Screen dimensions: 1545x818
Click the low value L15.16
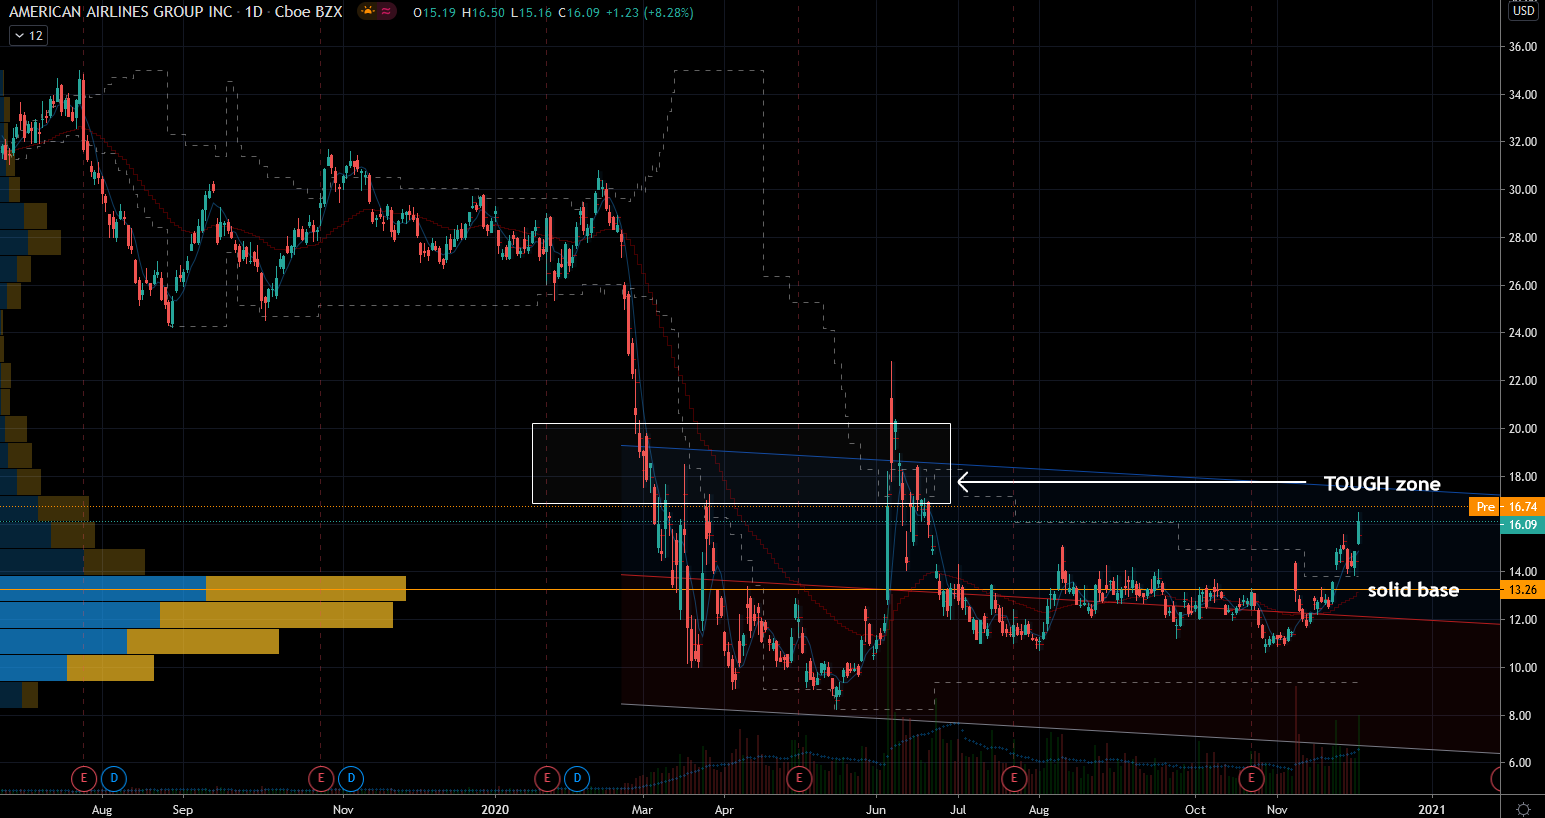tap(532, 13)
